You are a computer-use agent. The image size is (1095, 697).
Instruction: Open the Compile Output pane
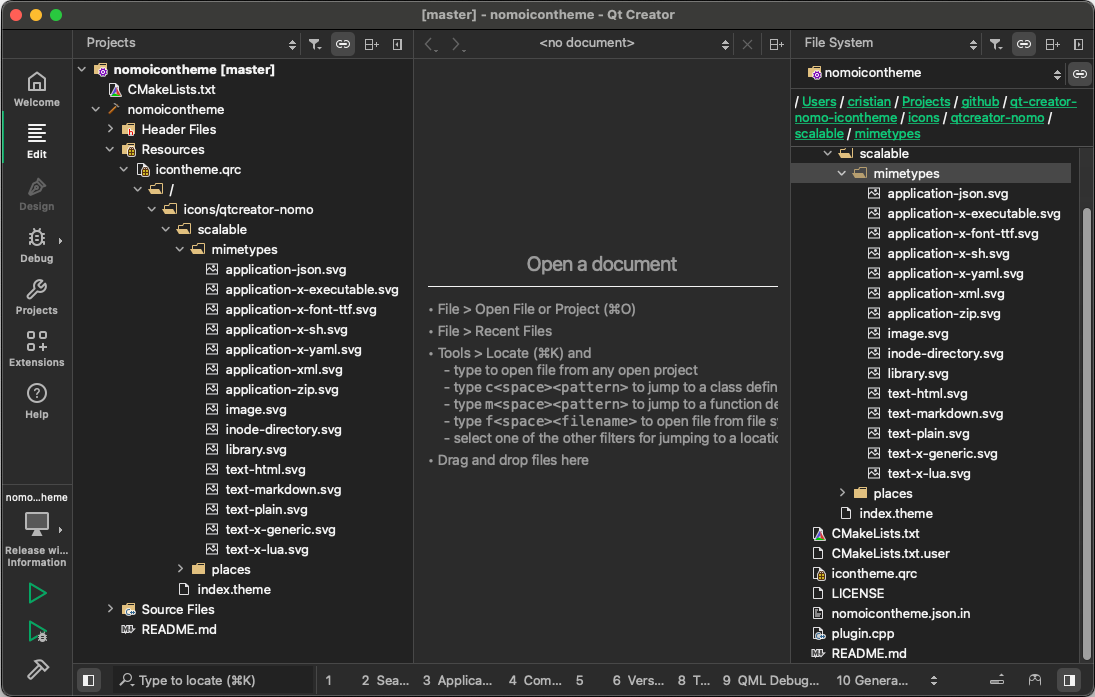click(533, 680)
